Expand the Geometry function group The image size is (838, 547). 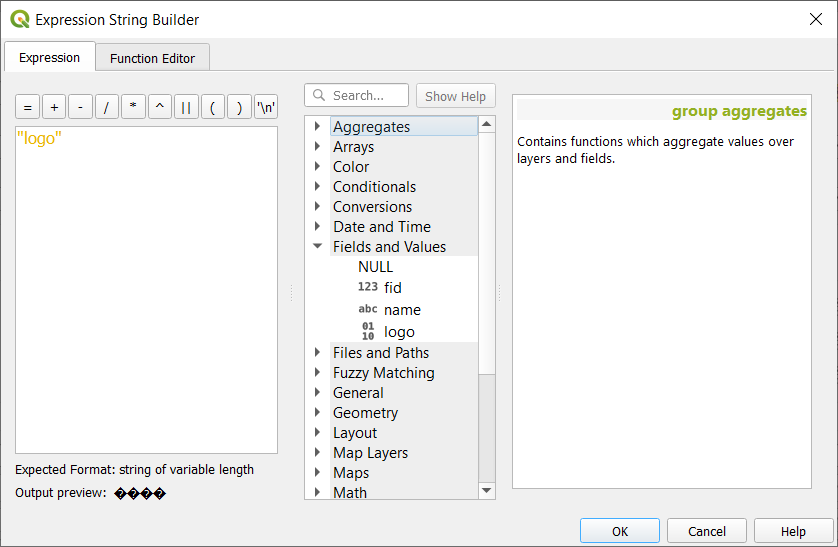(317, 413)
